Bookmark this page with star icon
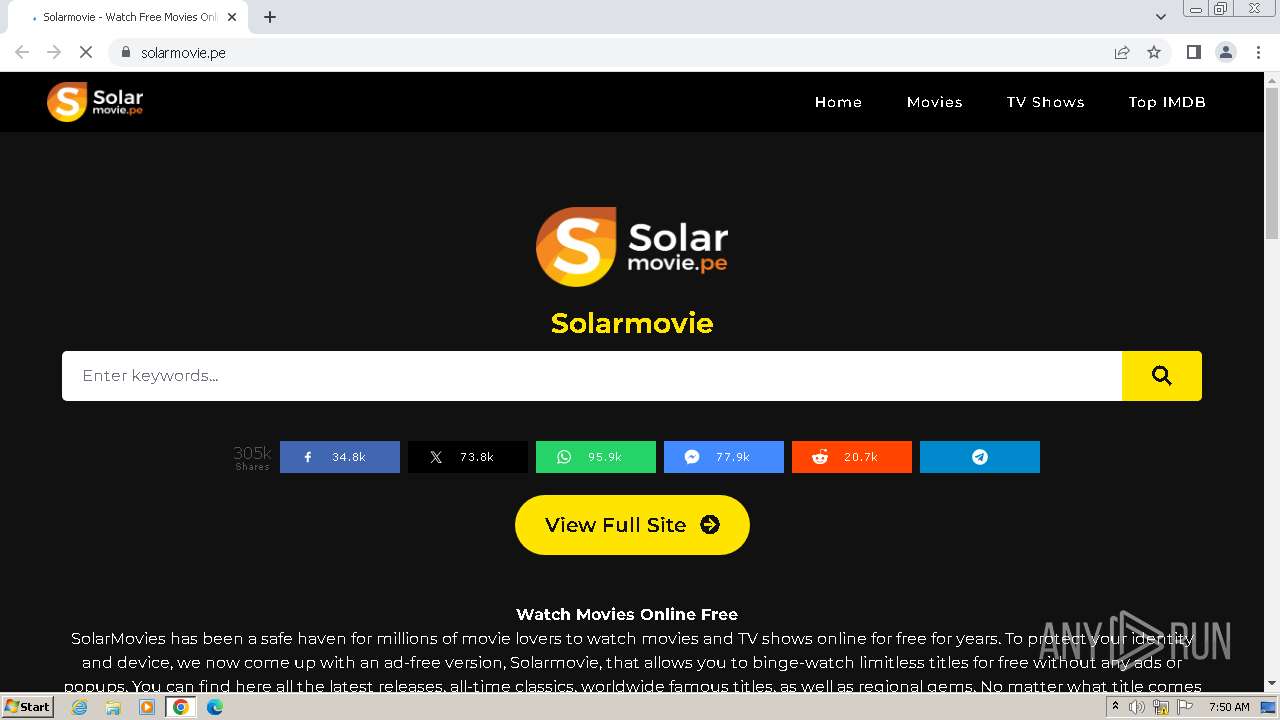 [1154, 52]
